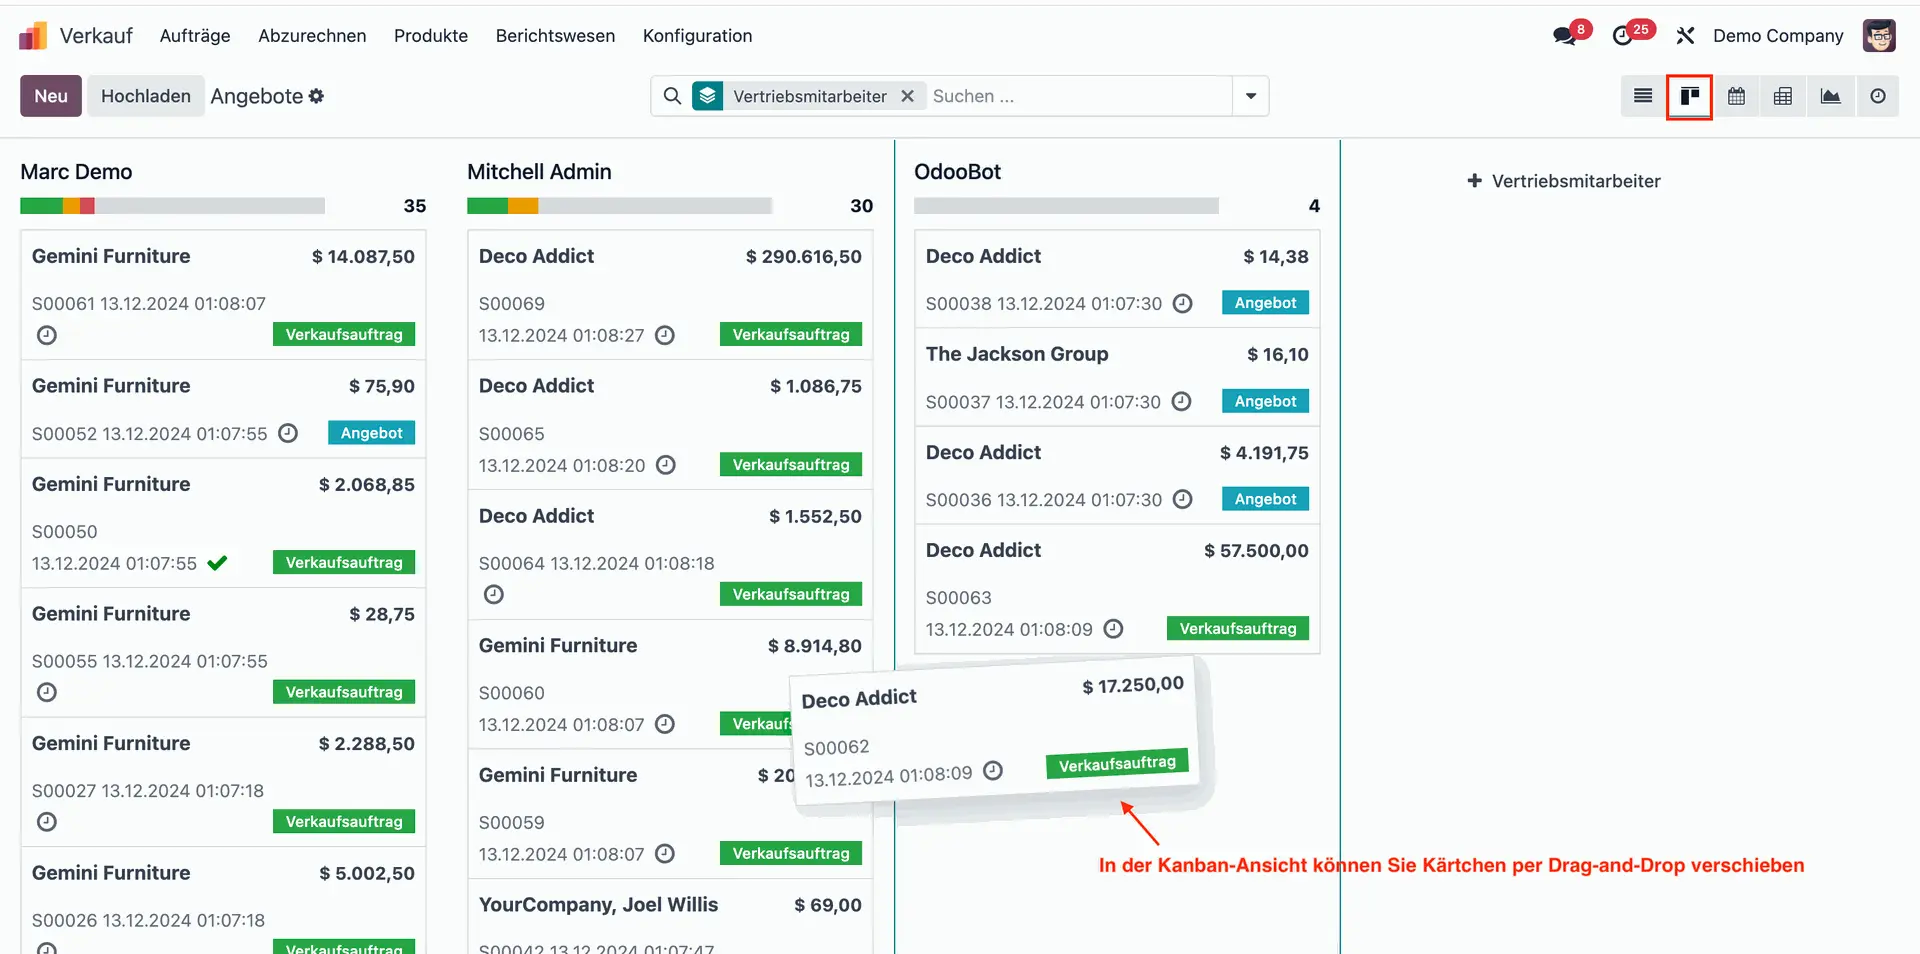Switch to Kanban view
This screenshot has height=954, width=1920.
pyautogui.click(x=1690, y=96)
